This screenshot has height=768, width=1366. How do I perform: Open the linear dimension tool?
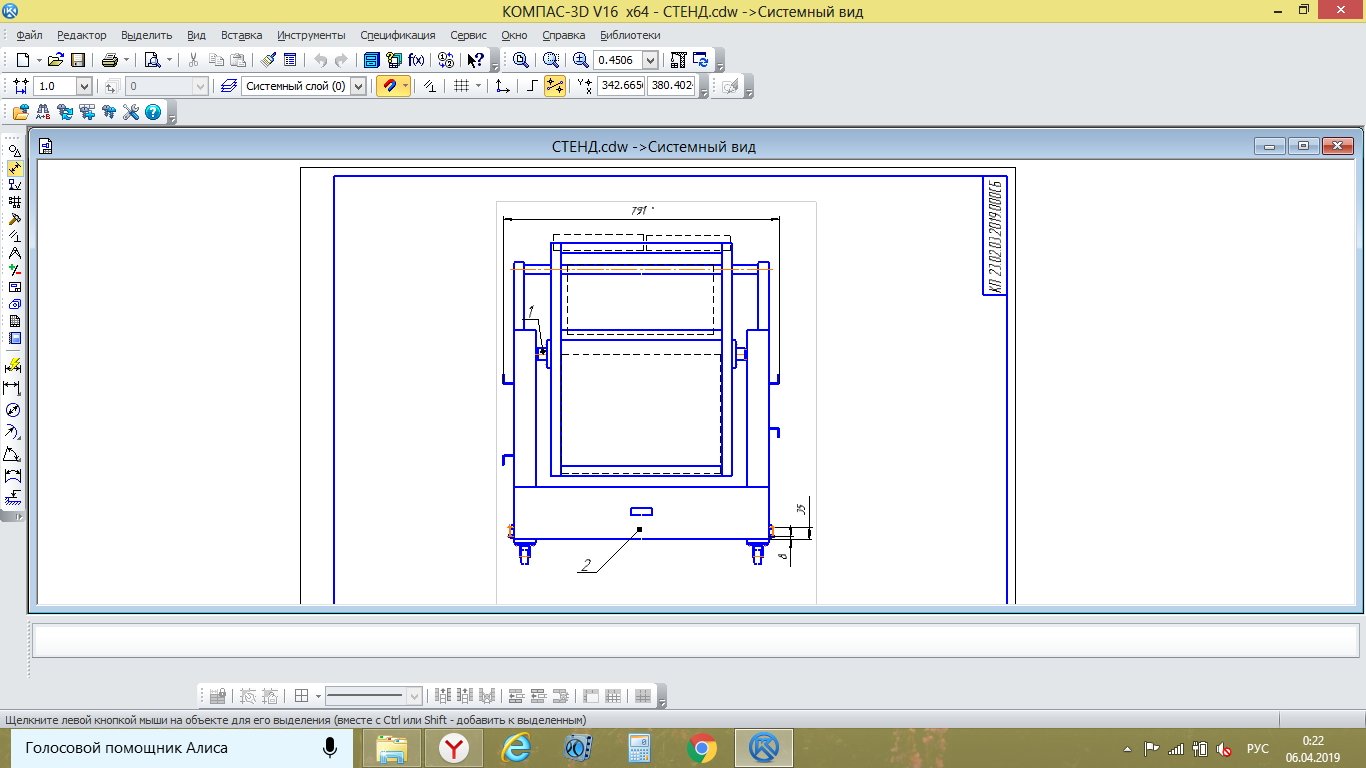pyautogui.click(x=14, y=388)
